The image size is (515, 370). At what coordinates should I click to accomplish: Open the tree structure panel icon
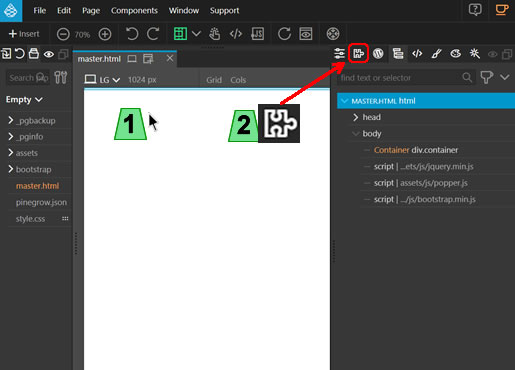click(x=398, y=54)
